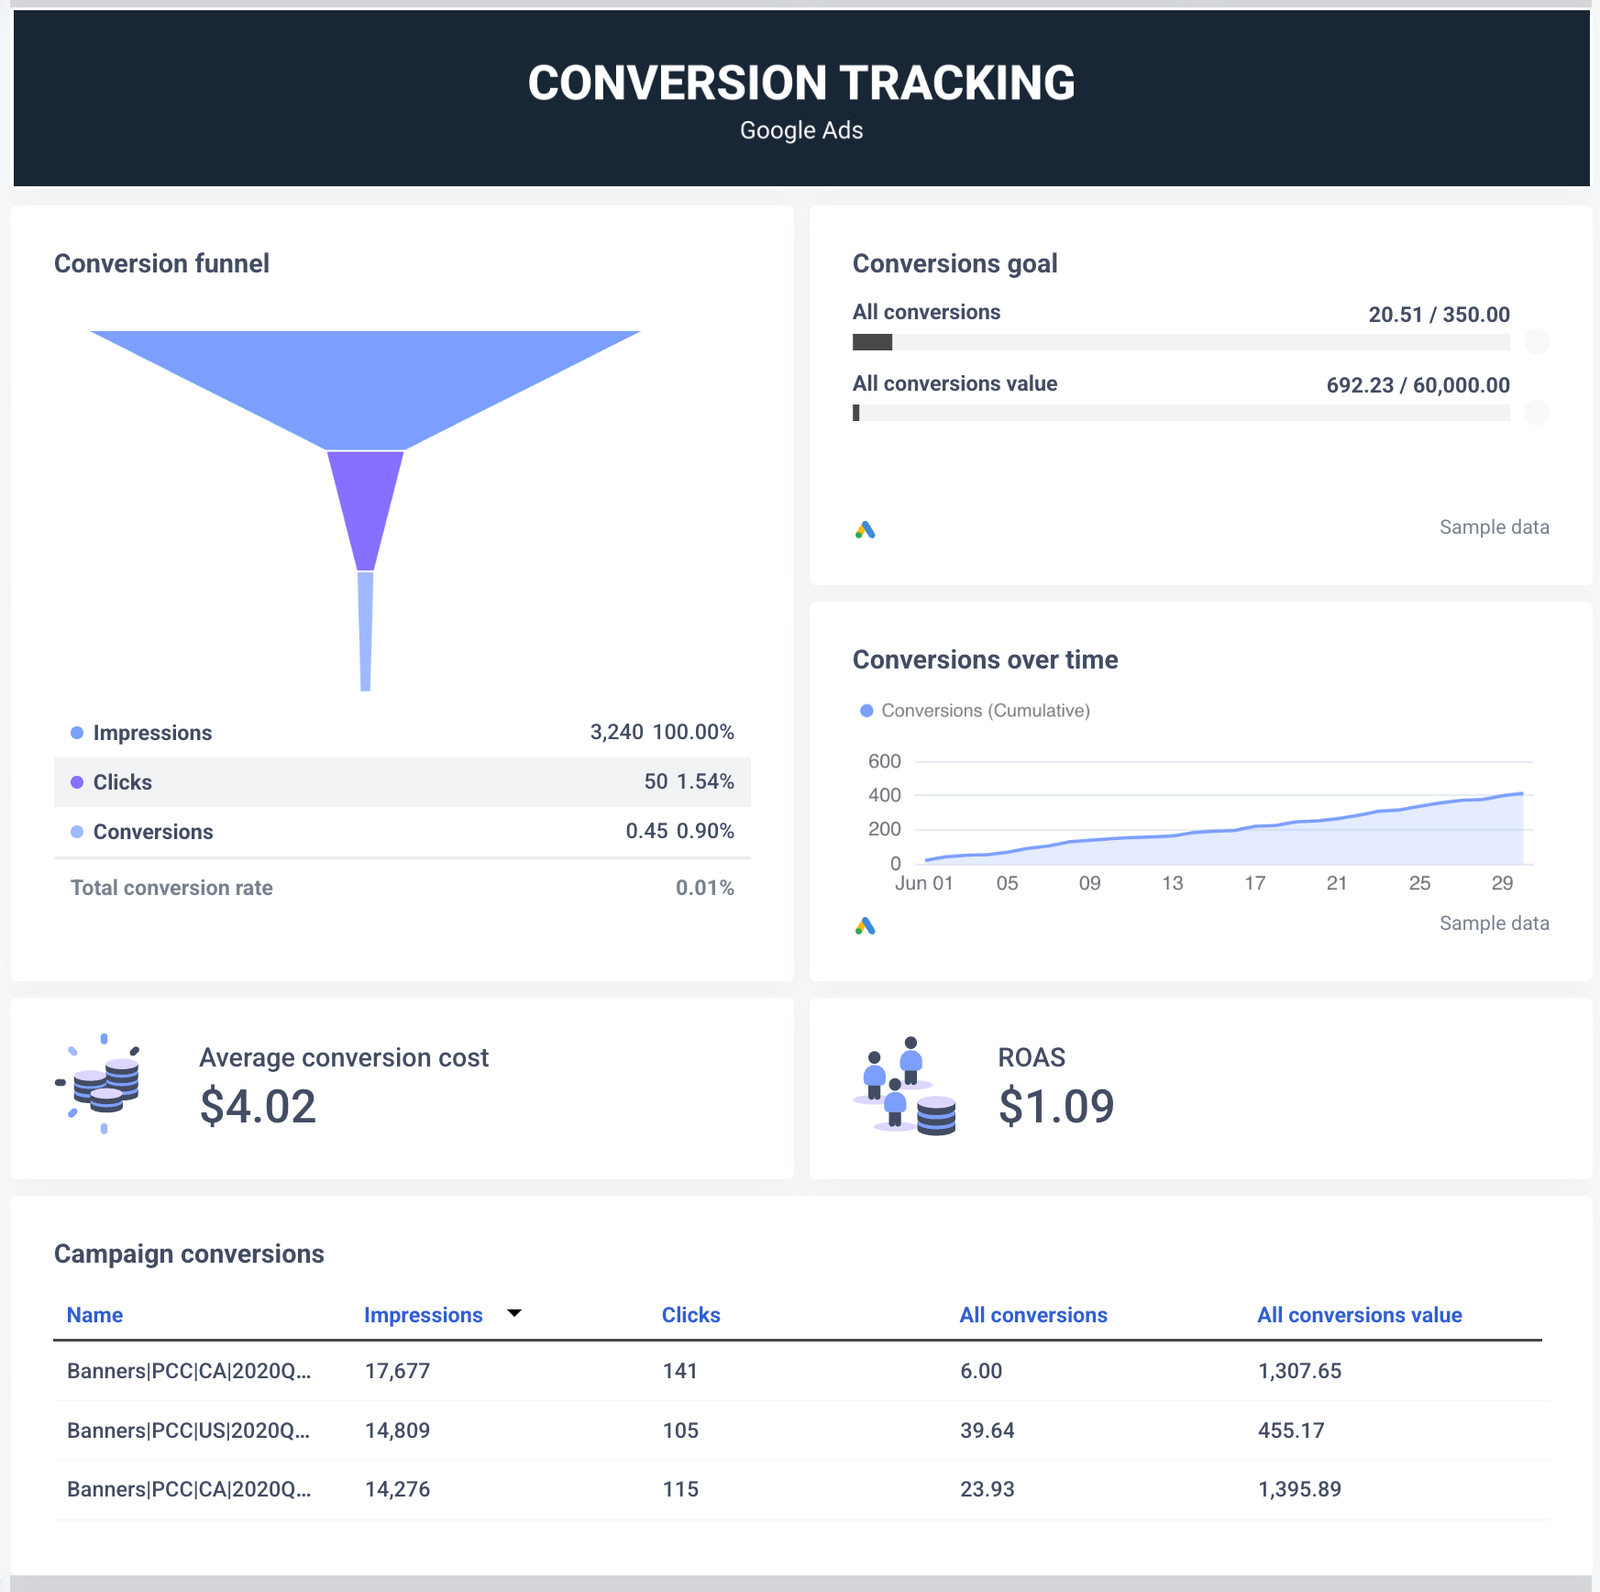Click the Impressions sort arrow in campaign table

pos(514,1313)
